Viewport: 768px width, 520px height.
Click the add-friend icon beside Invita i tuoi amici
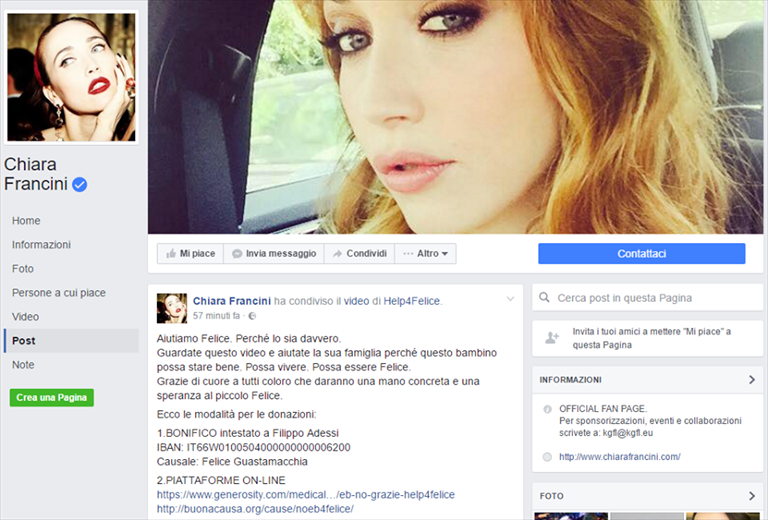552,338
